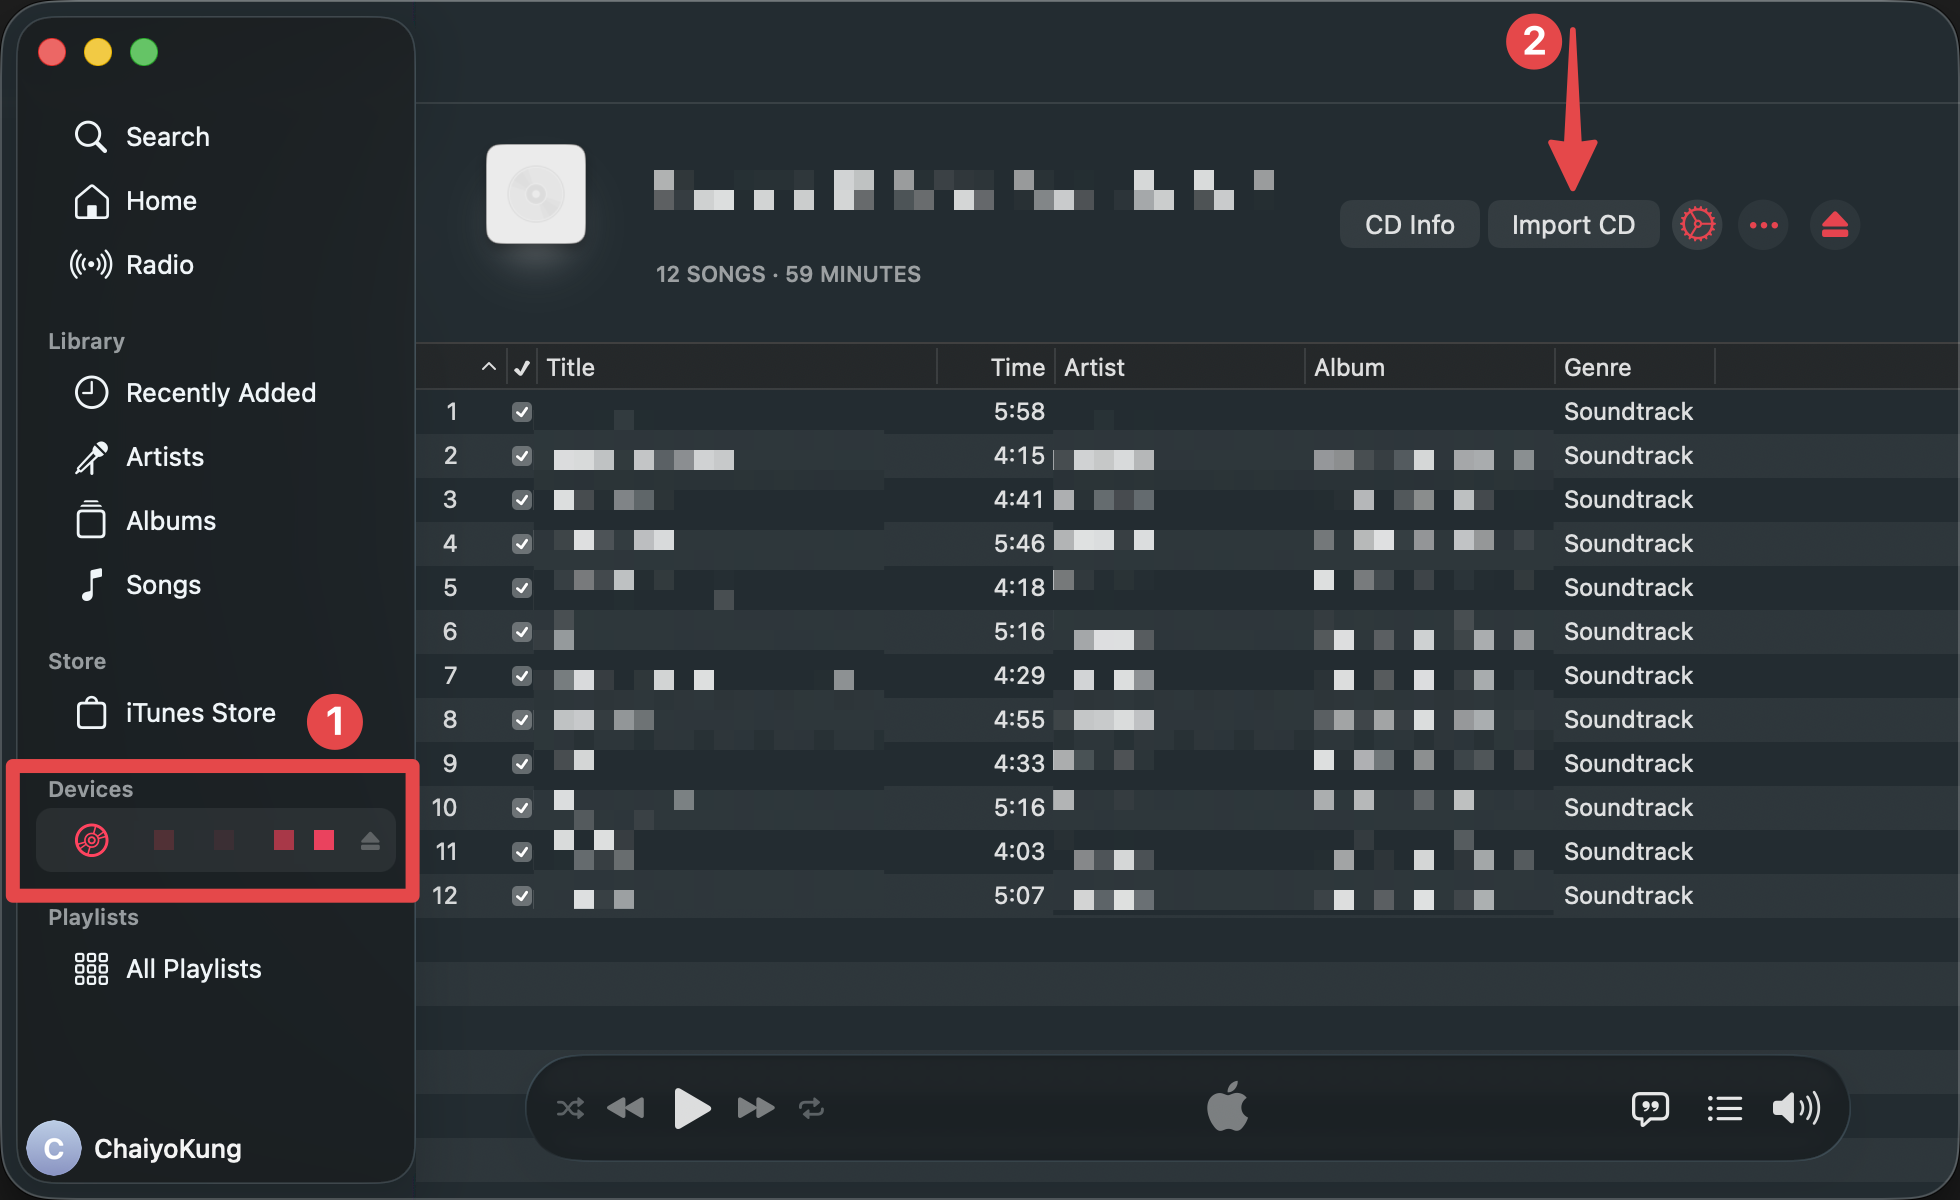Uncheck track 1 in the song list
The height and width of the screenshot is (1200, 1960).
(521, 411)
